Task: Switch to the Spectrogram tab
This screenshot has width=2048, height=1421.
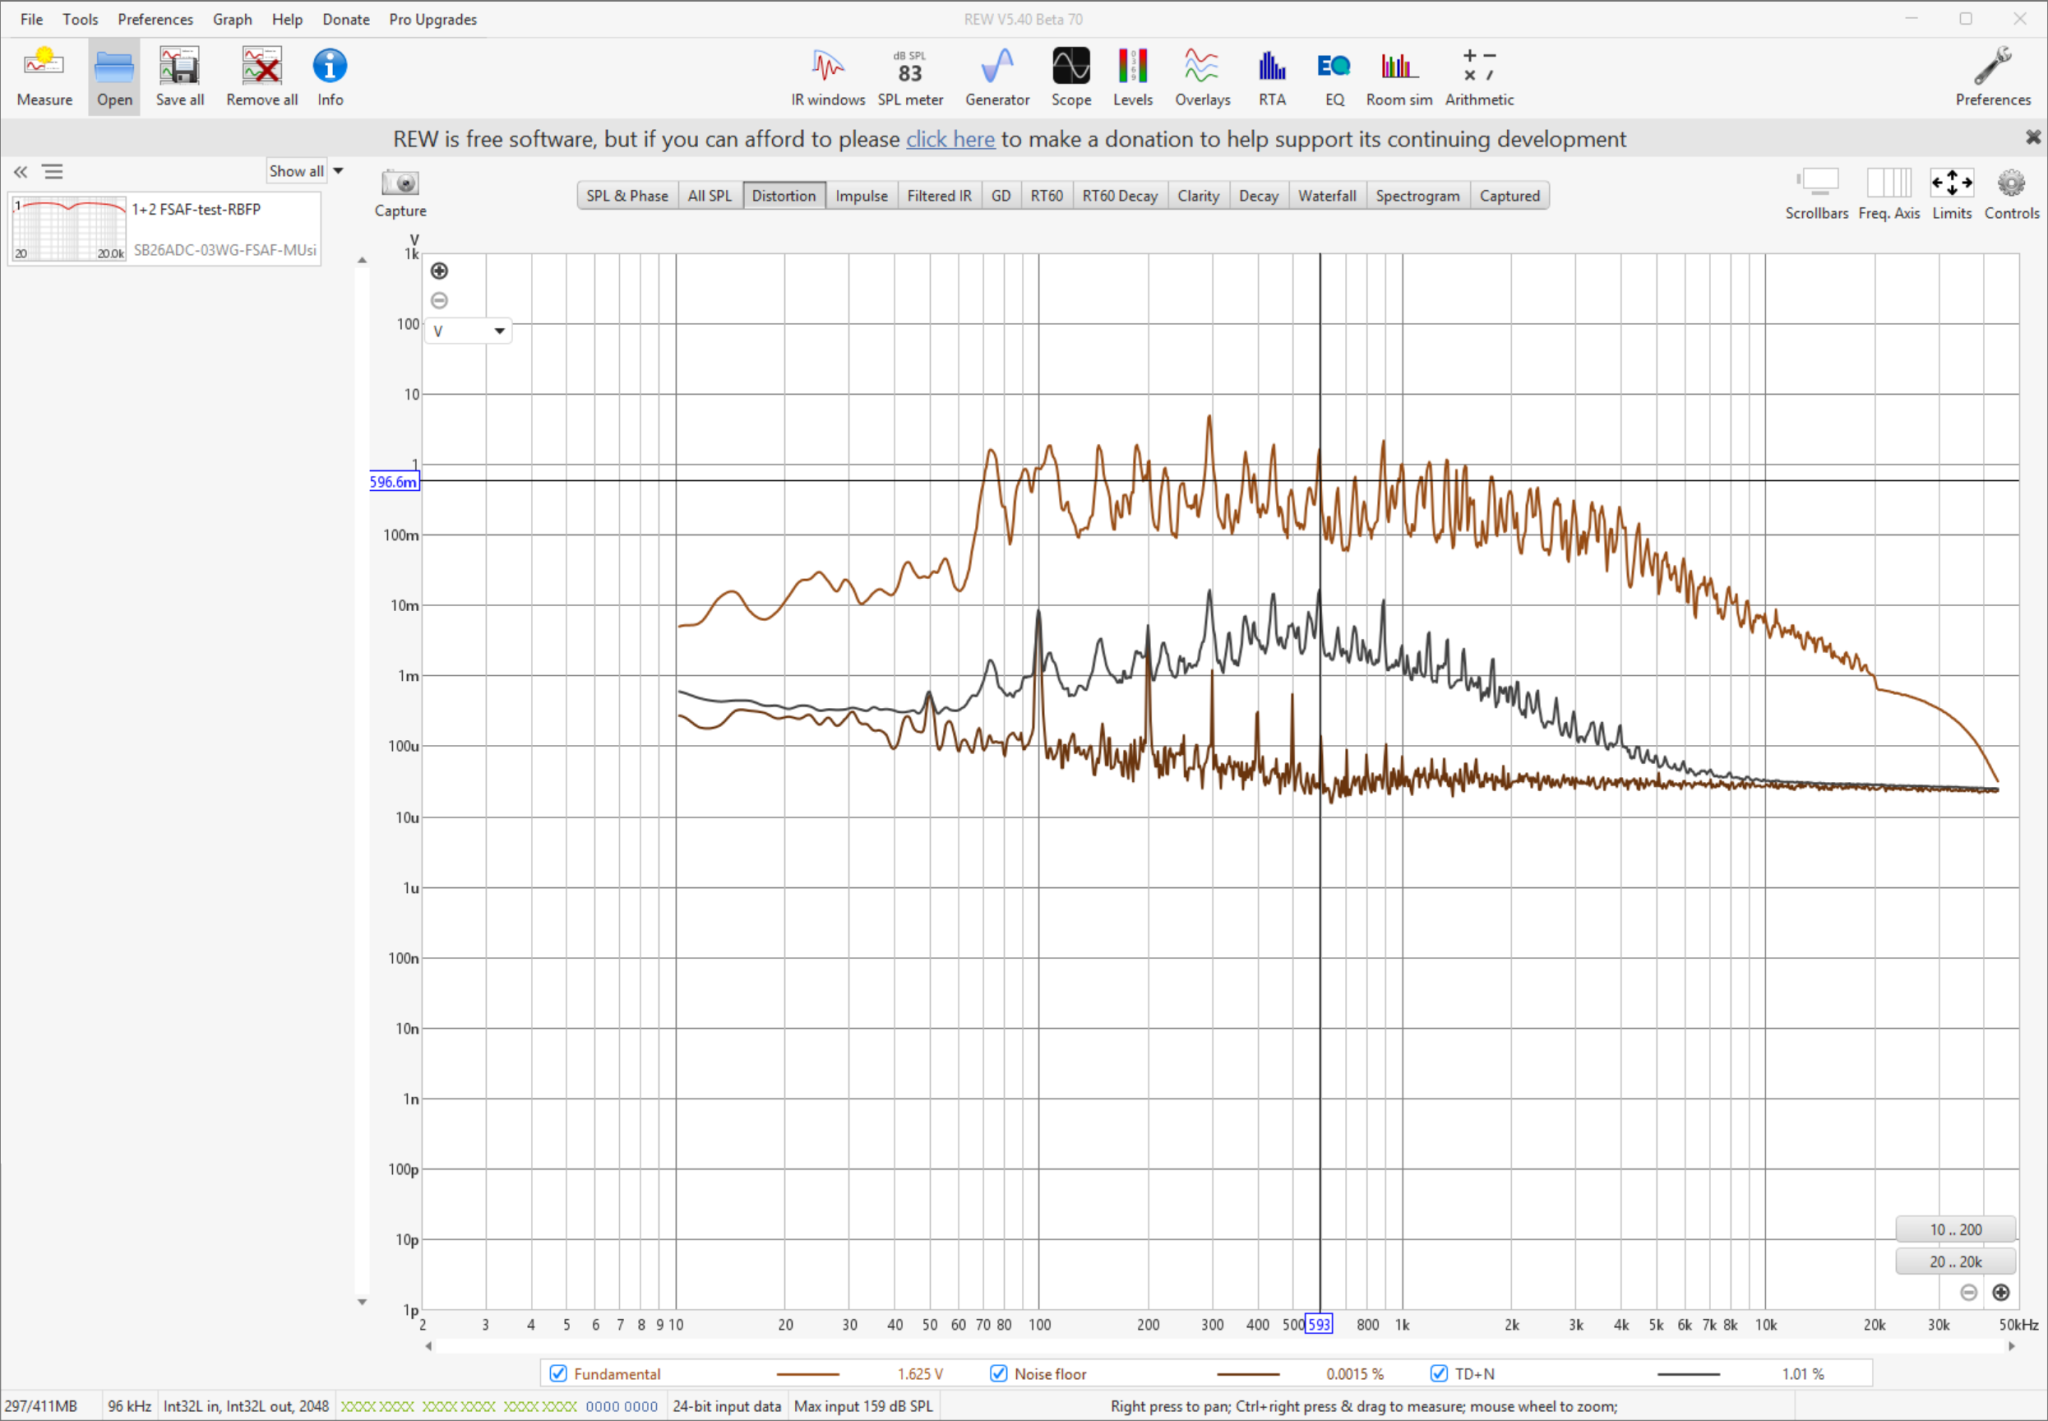Action: (x=1417, y=196)
